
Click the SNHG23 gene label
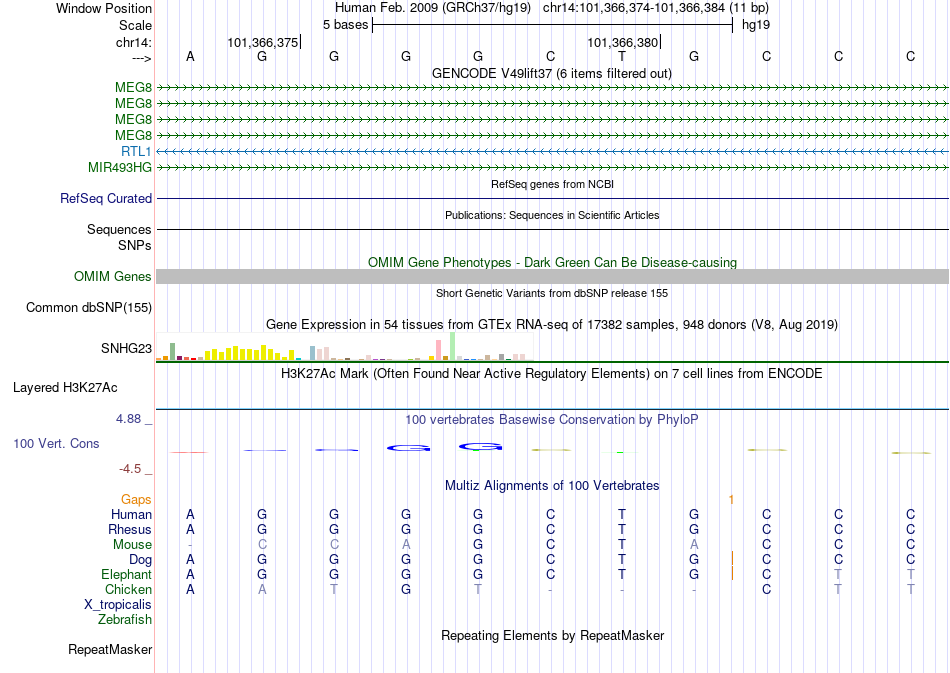click(x=127, y=348)
